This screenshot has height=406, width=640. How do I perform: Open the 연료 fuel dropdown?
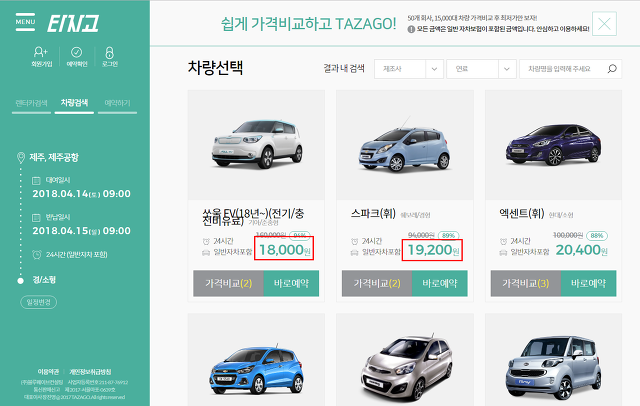(481, 69)
